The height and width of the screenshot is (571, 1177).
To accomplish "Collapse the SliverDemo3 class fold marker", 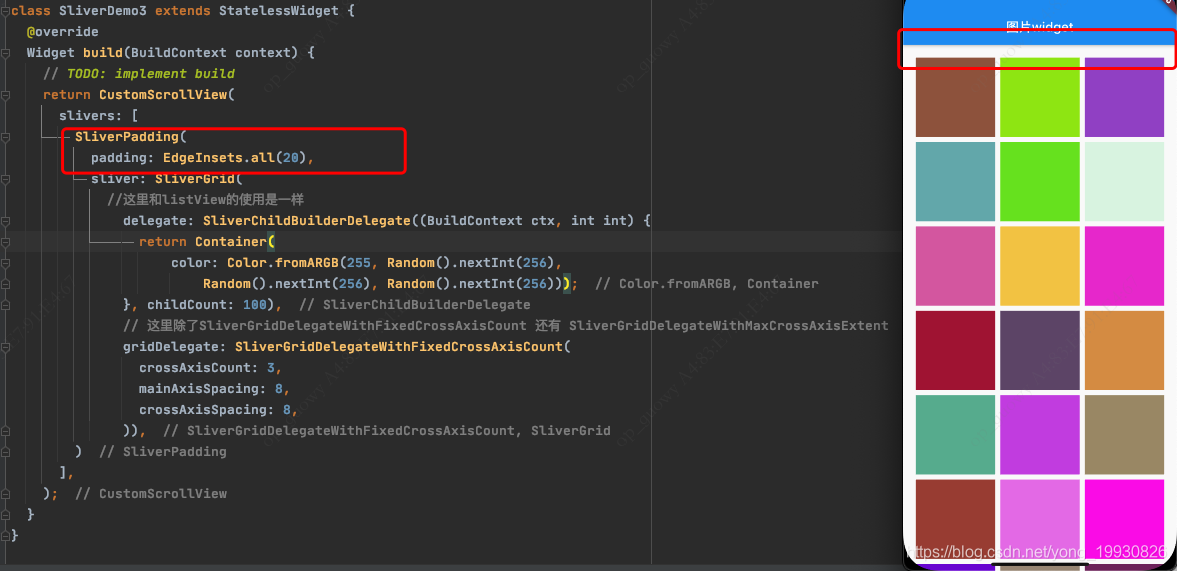I will 5,11.
